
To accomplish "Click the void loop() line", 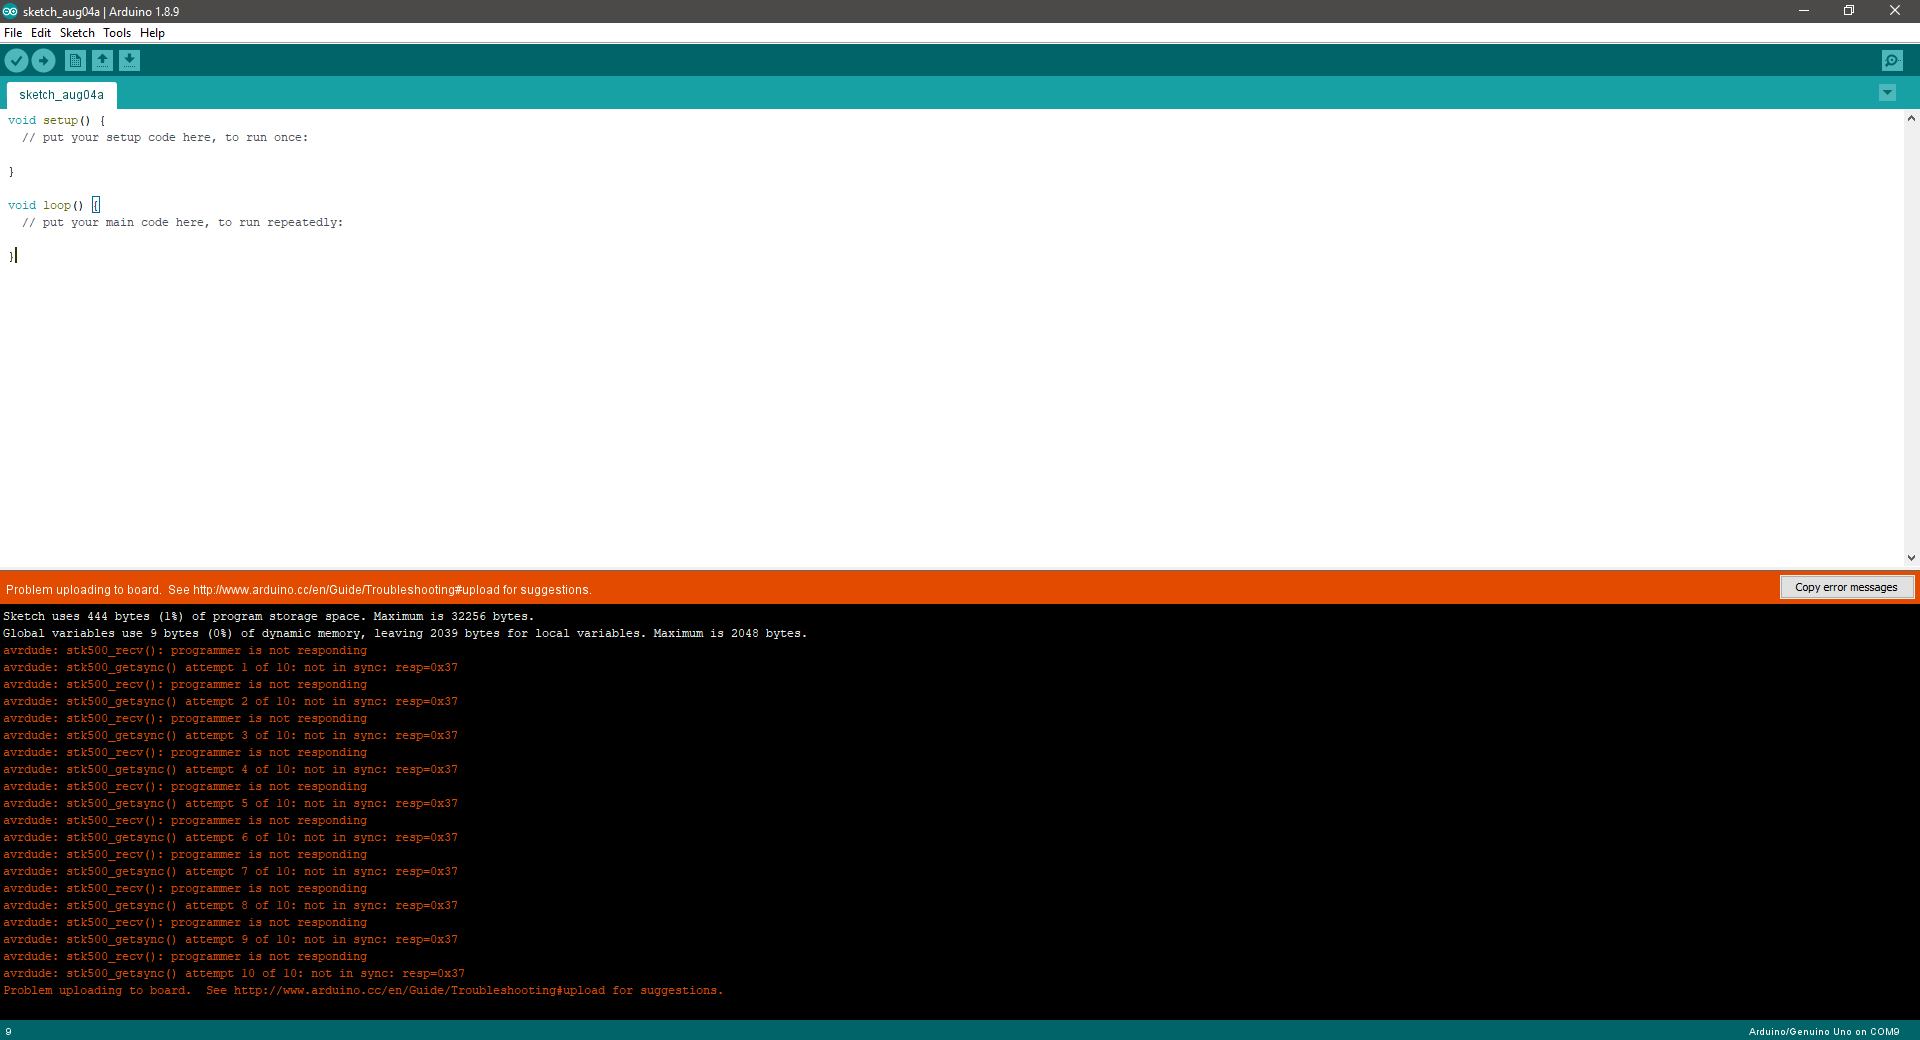I will [x=54, y=205].
